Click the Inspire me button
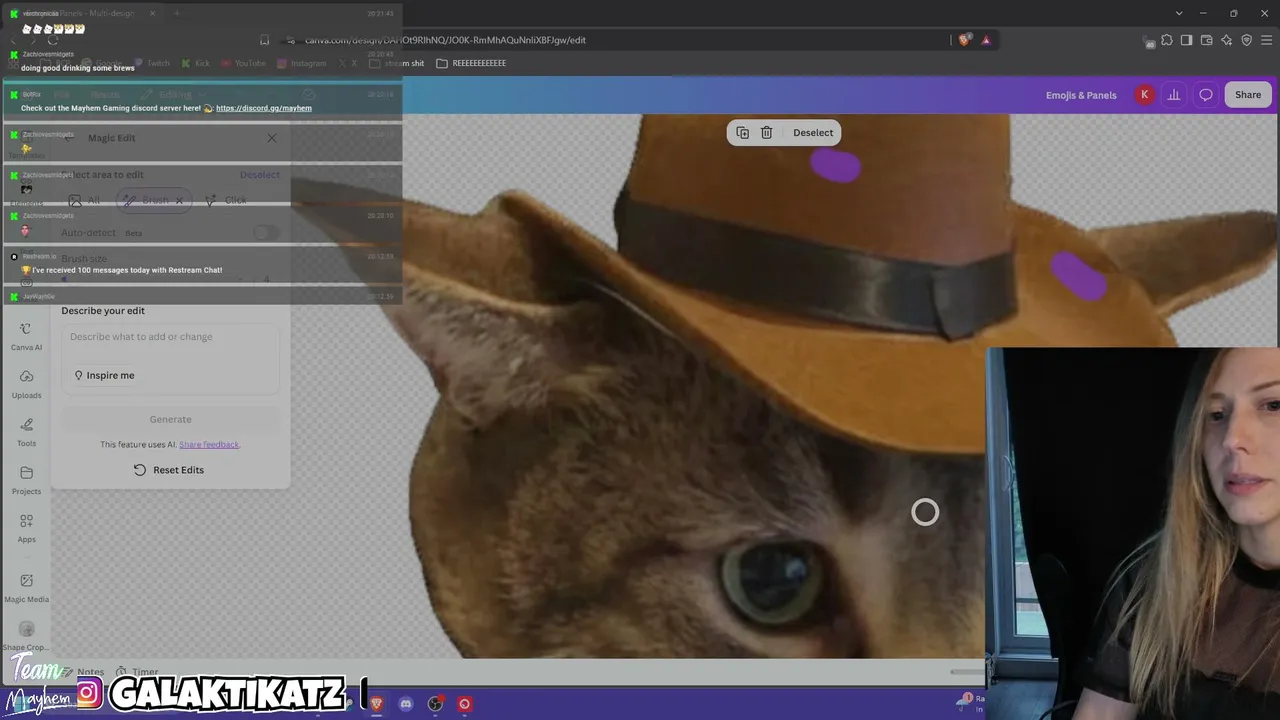 coord(104,376)
